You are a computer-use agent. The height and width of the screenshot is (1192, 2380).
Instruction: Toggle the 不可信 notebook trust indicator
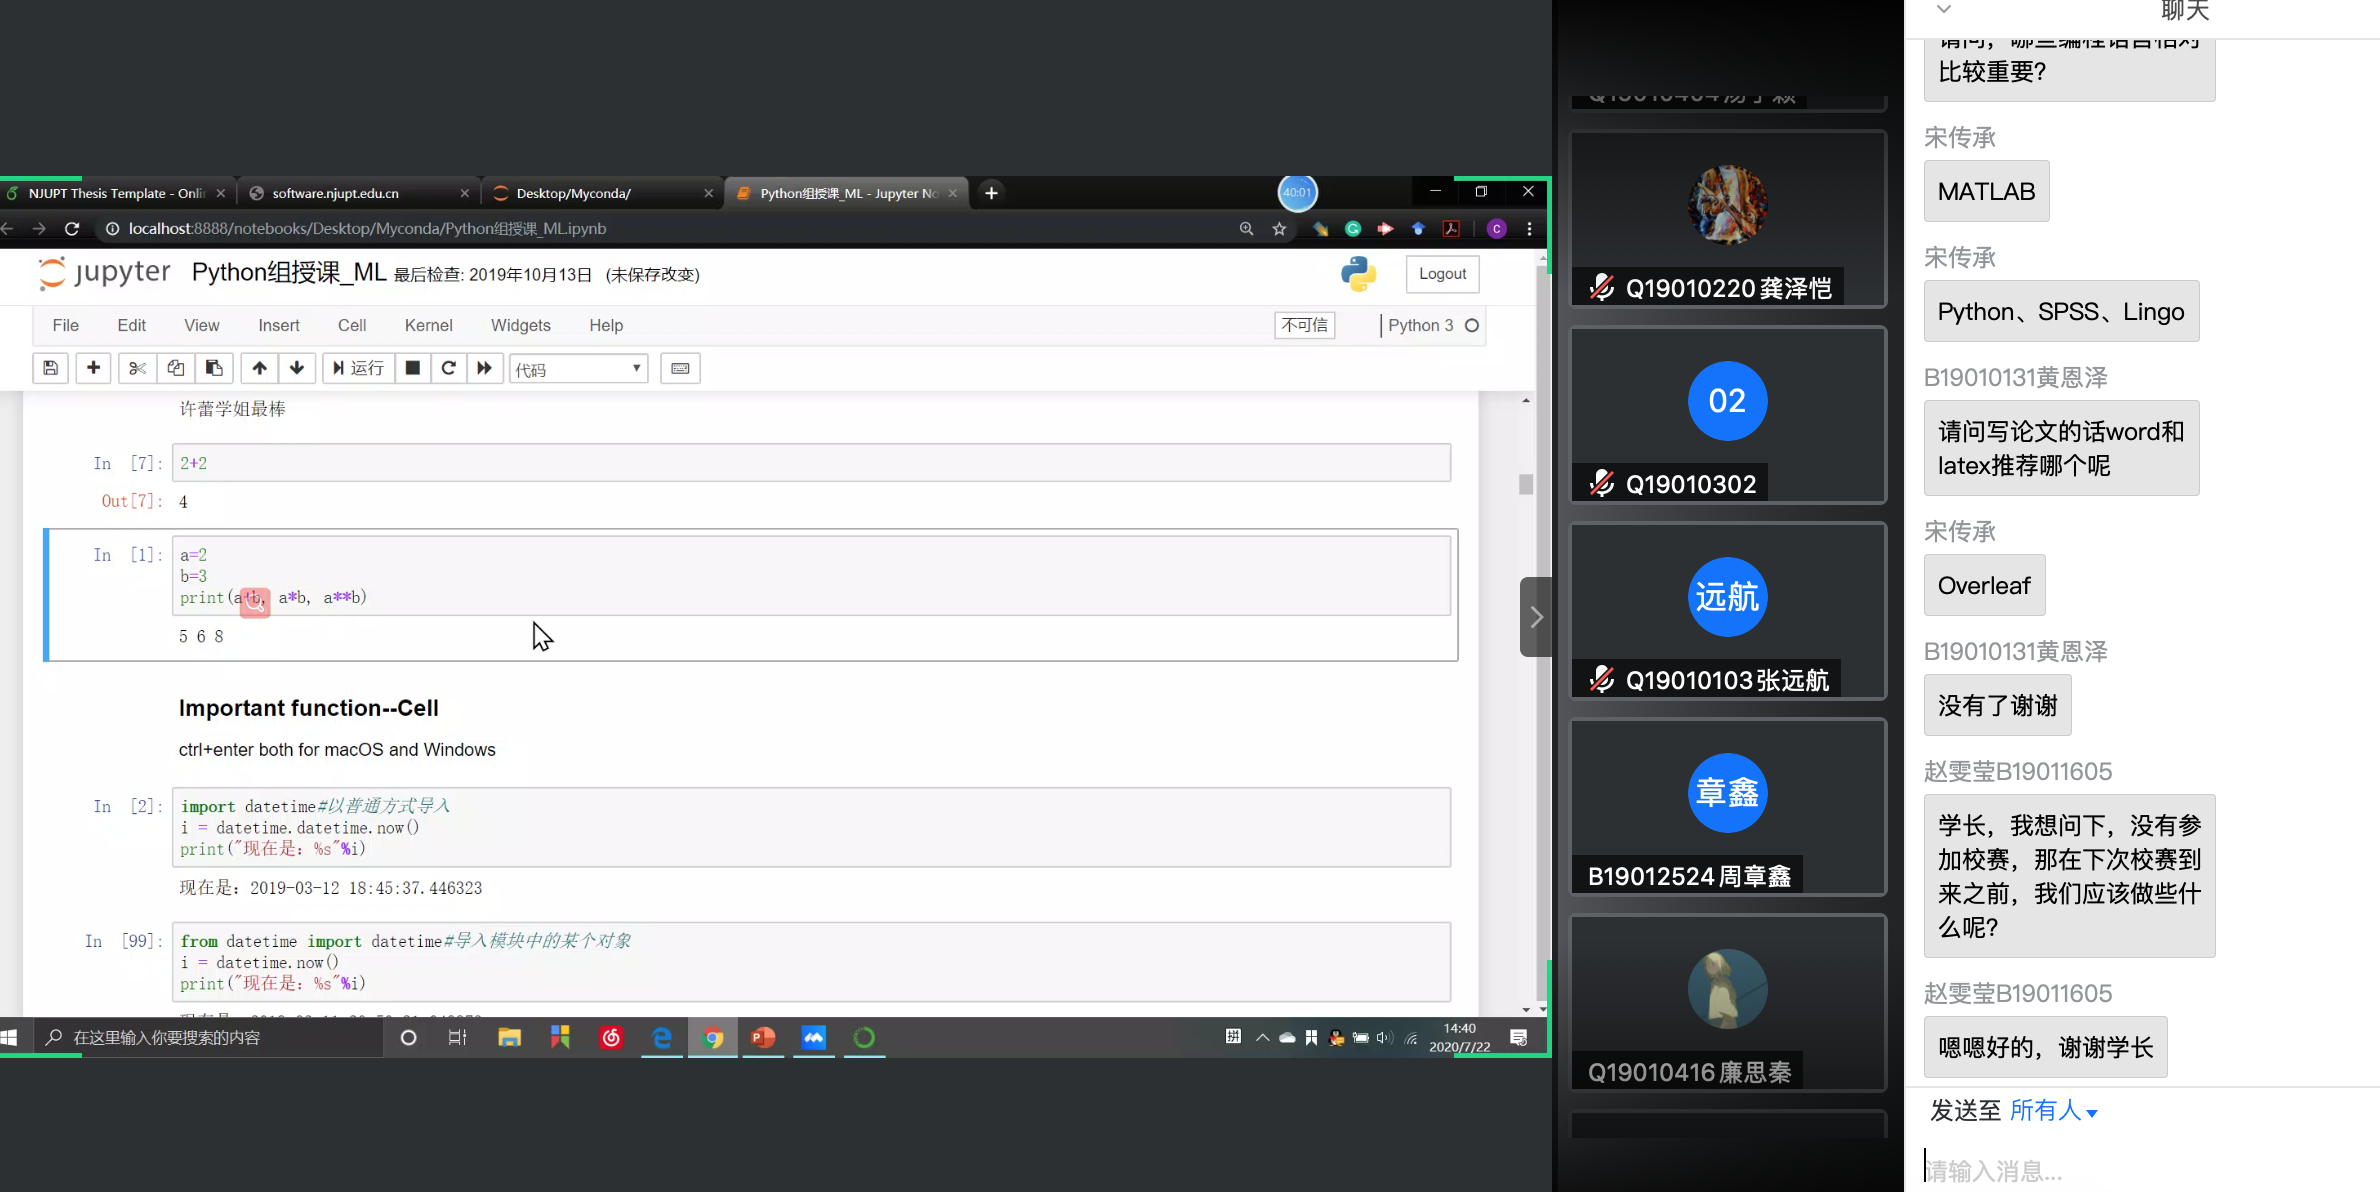pyautogui.click(x=1304, y=325)
